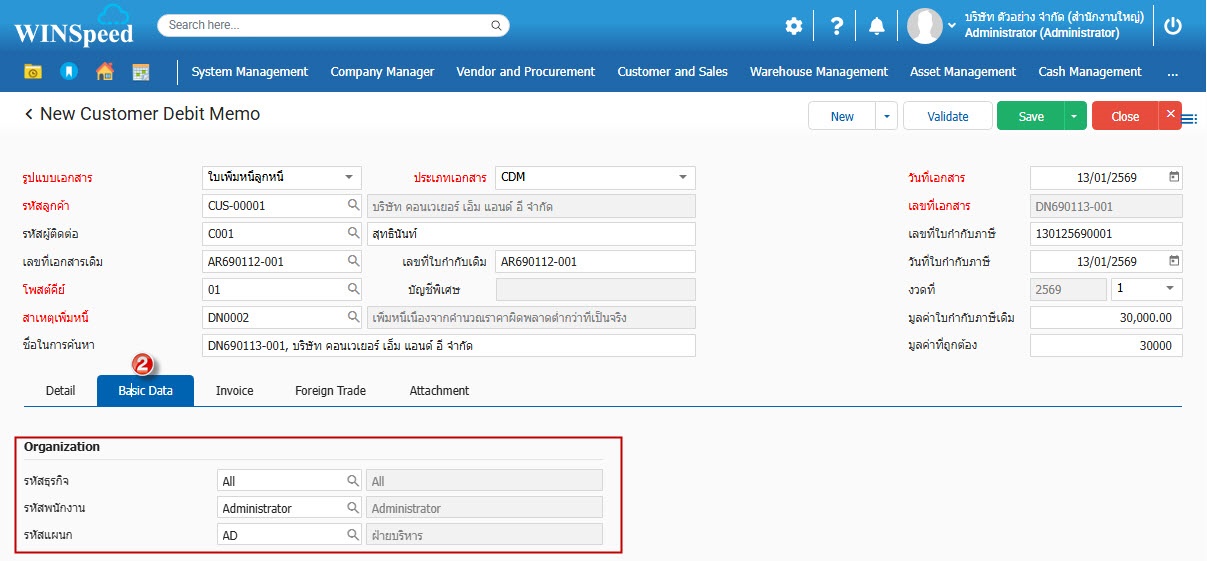
Task: Click the red Close button
Action: point(1124,117)
